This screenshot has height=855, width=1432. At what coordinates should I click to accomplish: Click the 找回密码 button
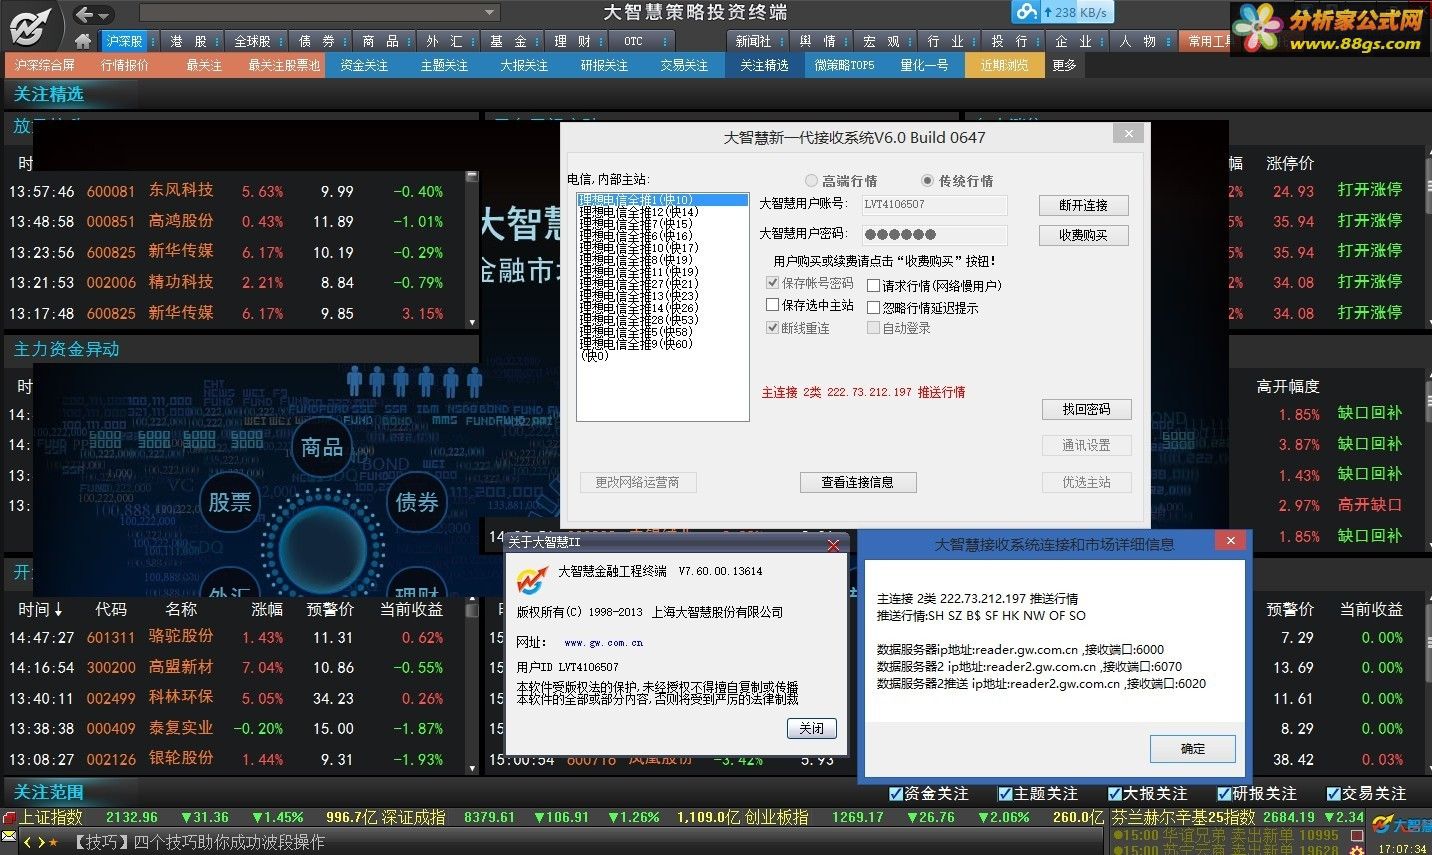pyautogui.click(x=1086, y=409)
